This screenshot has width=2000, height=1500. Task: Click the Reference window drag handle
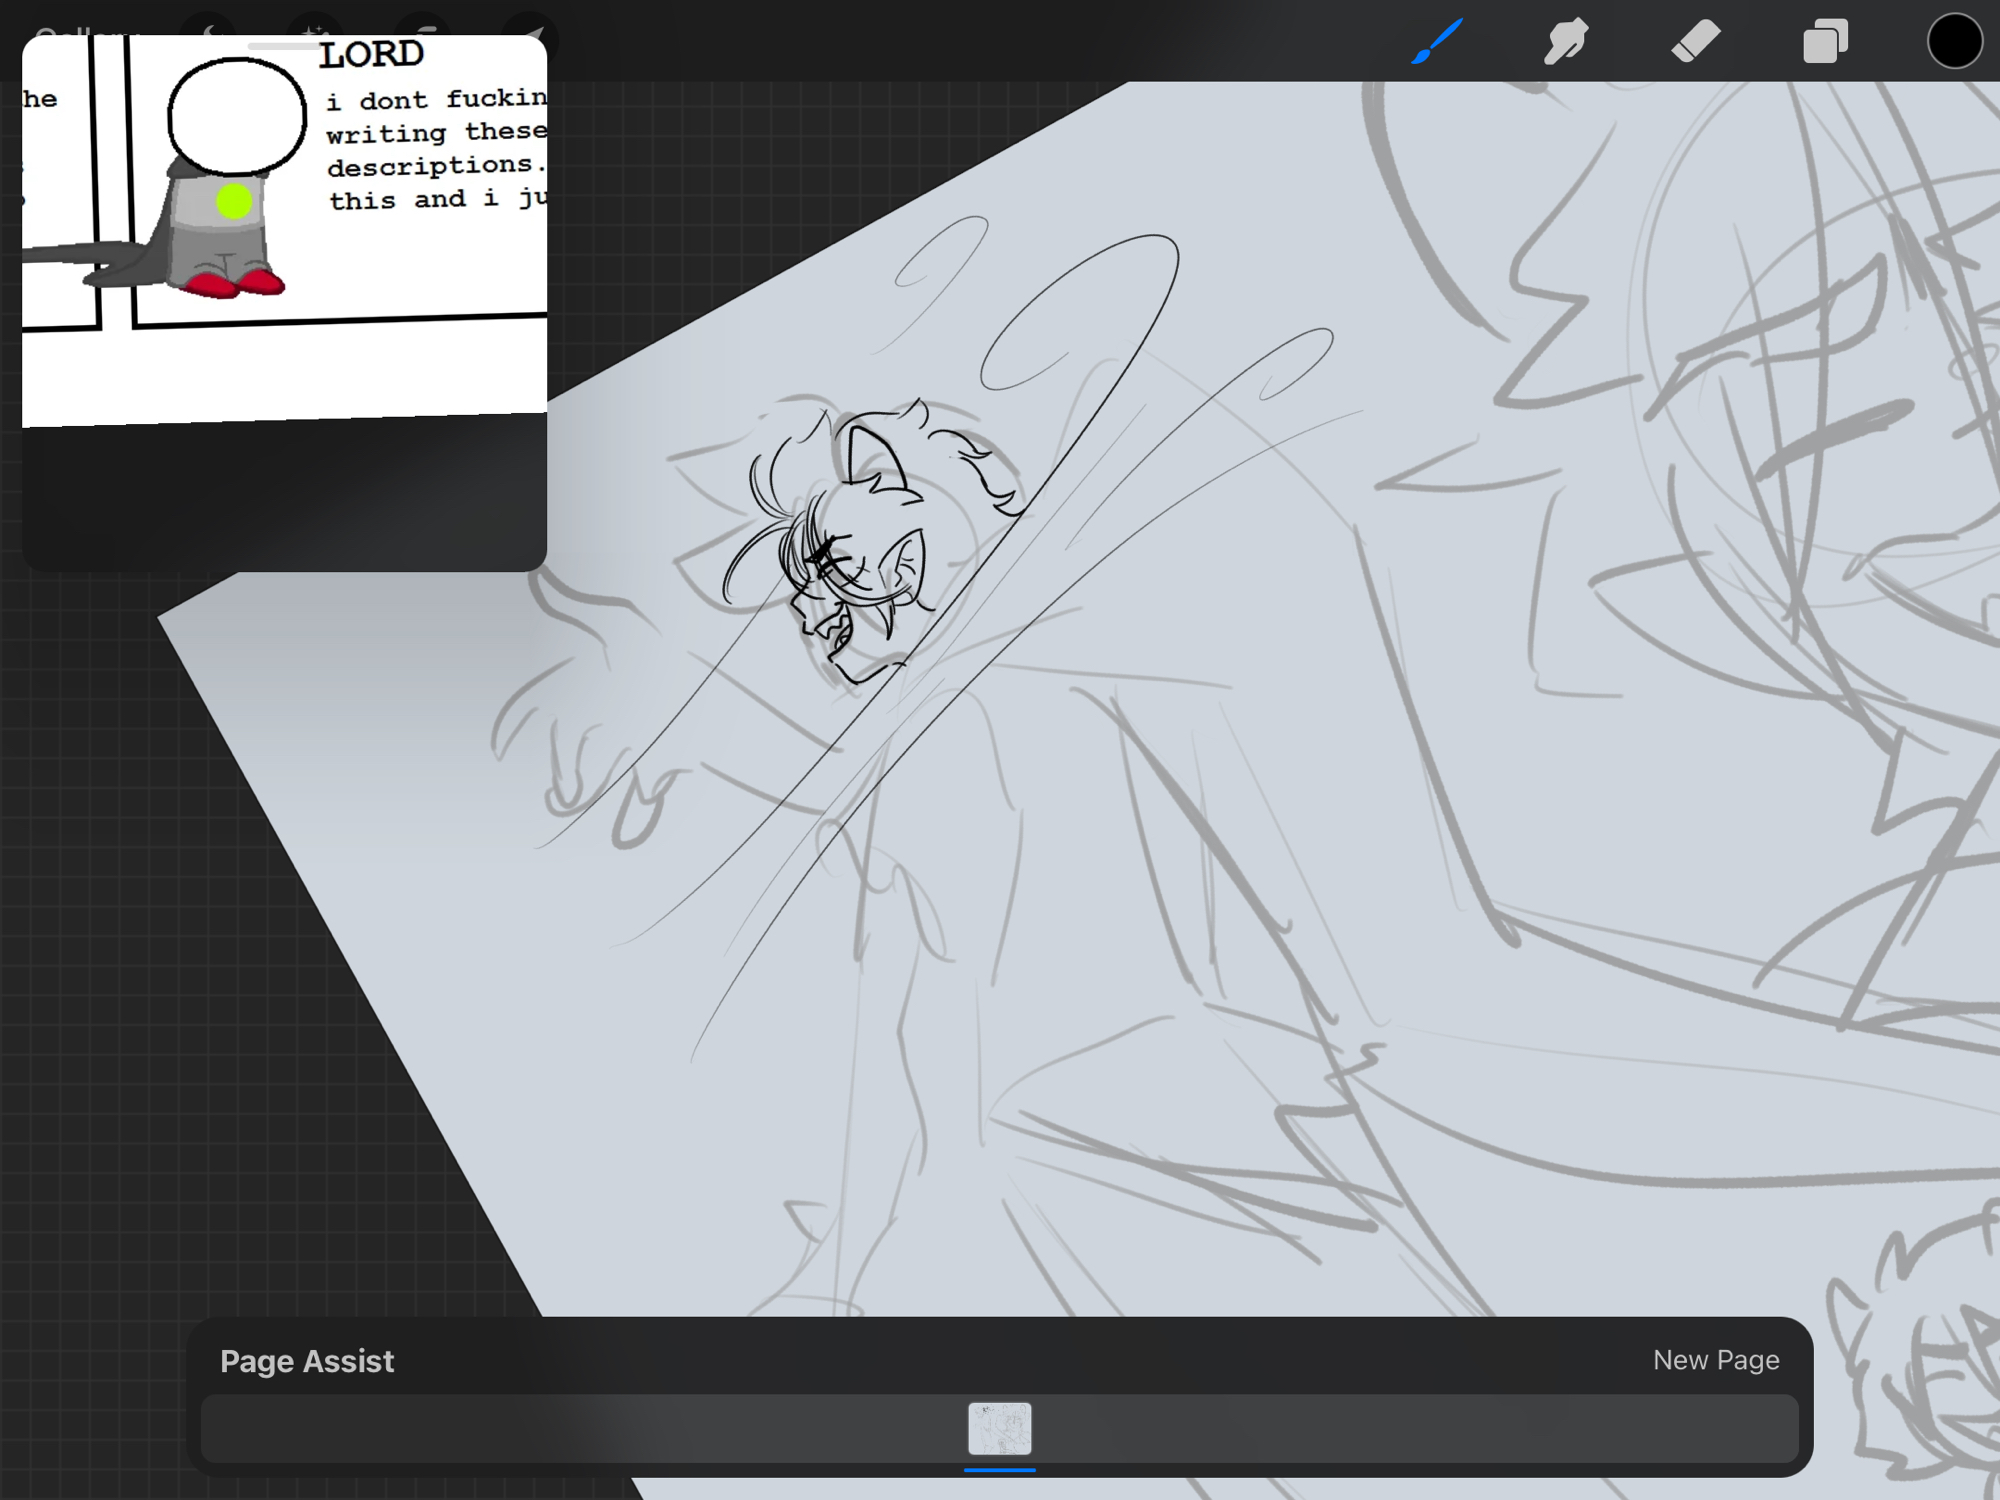pos(284,45)
